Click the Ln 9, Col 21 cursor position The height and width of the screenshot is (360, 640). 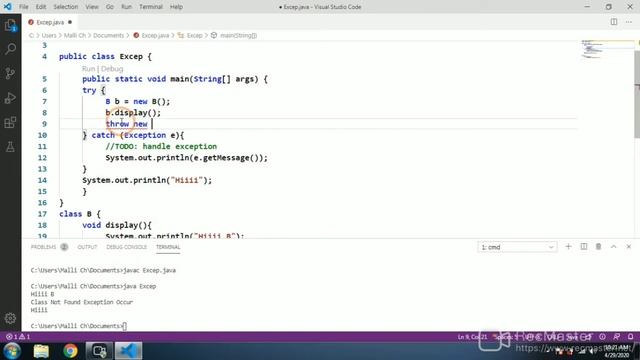pos(472,337)
